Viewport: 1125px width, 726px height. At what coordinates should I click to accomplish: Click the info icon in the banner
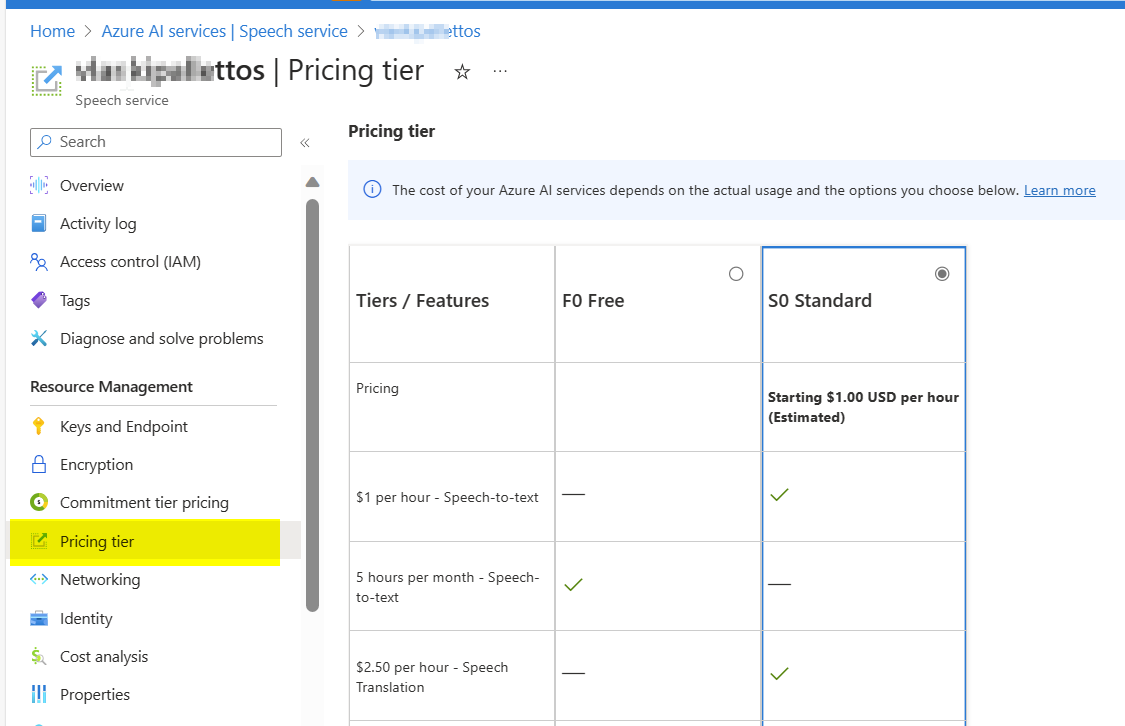coord(372,189)
